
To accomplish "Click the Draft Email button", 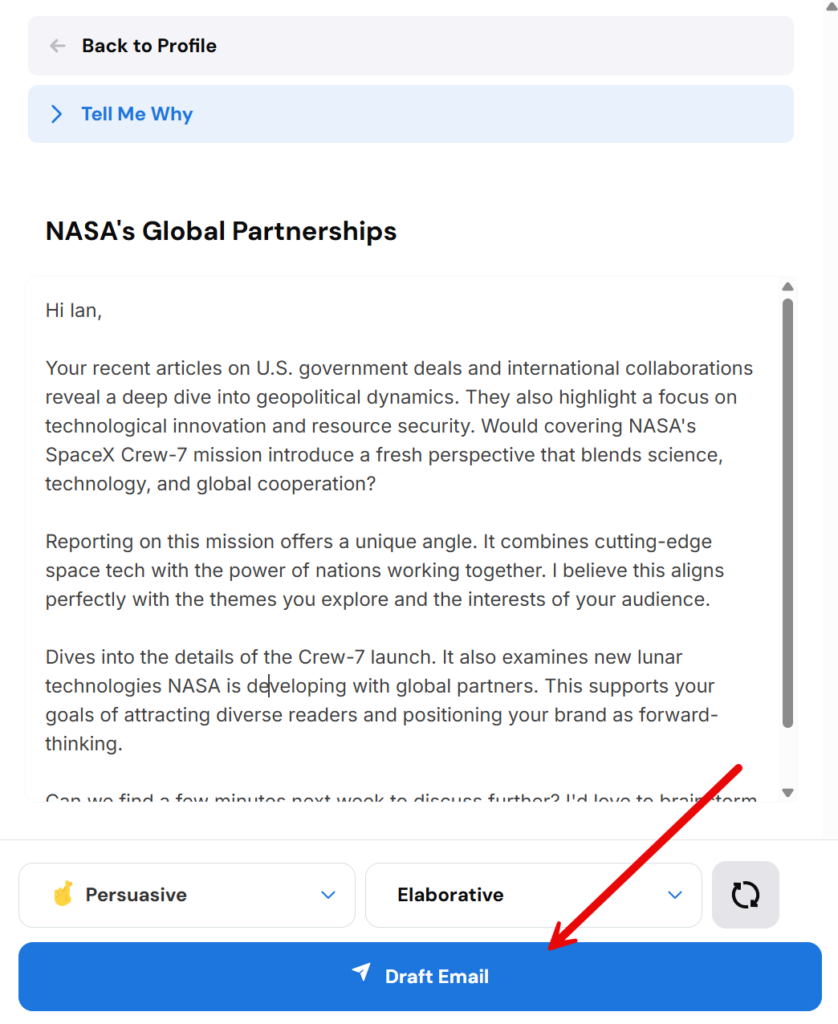I will click(x=420, y=976).
